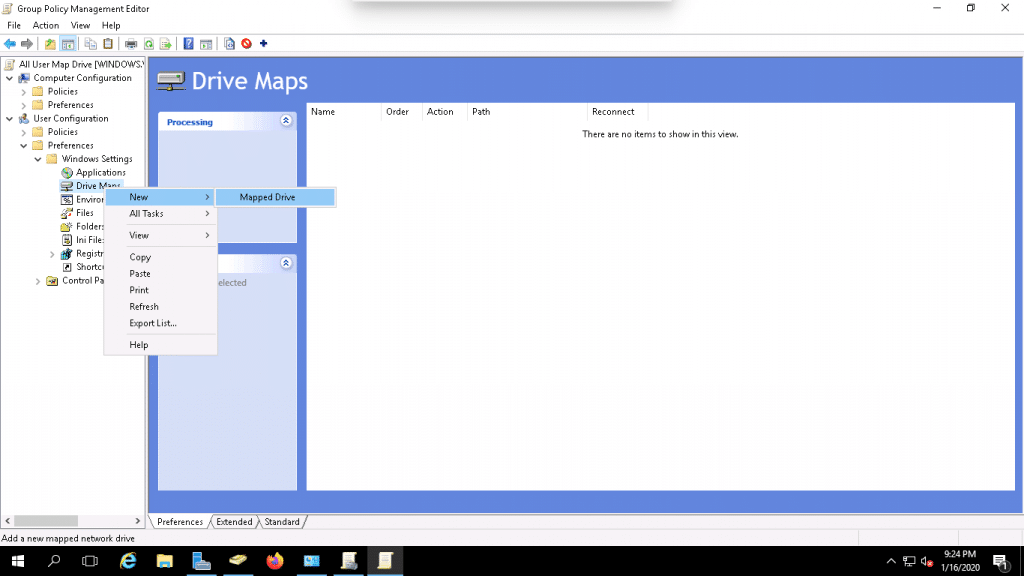Click Show/Hide Action Pane toolbar icon

pos(206,44)
